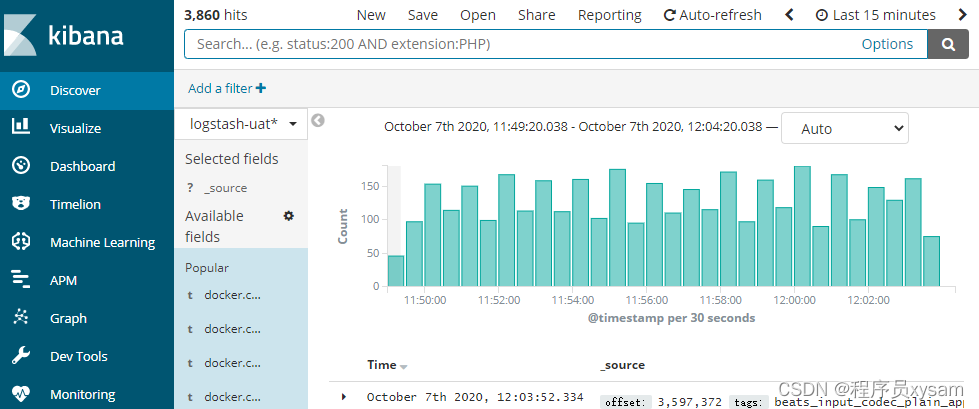Step the time range backward
The height and width of the screenshot is (409, 979).
tap(789, 15)
